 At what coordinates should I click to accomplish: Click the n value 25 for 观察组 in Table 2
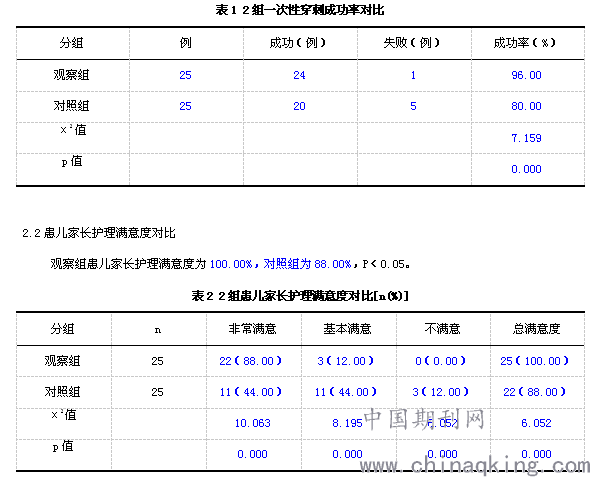(x=158, y=362)
